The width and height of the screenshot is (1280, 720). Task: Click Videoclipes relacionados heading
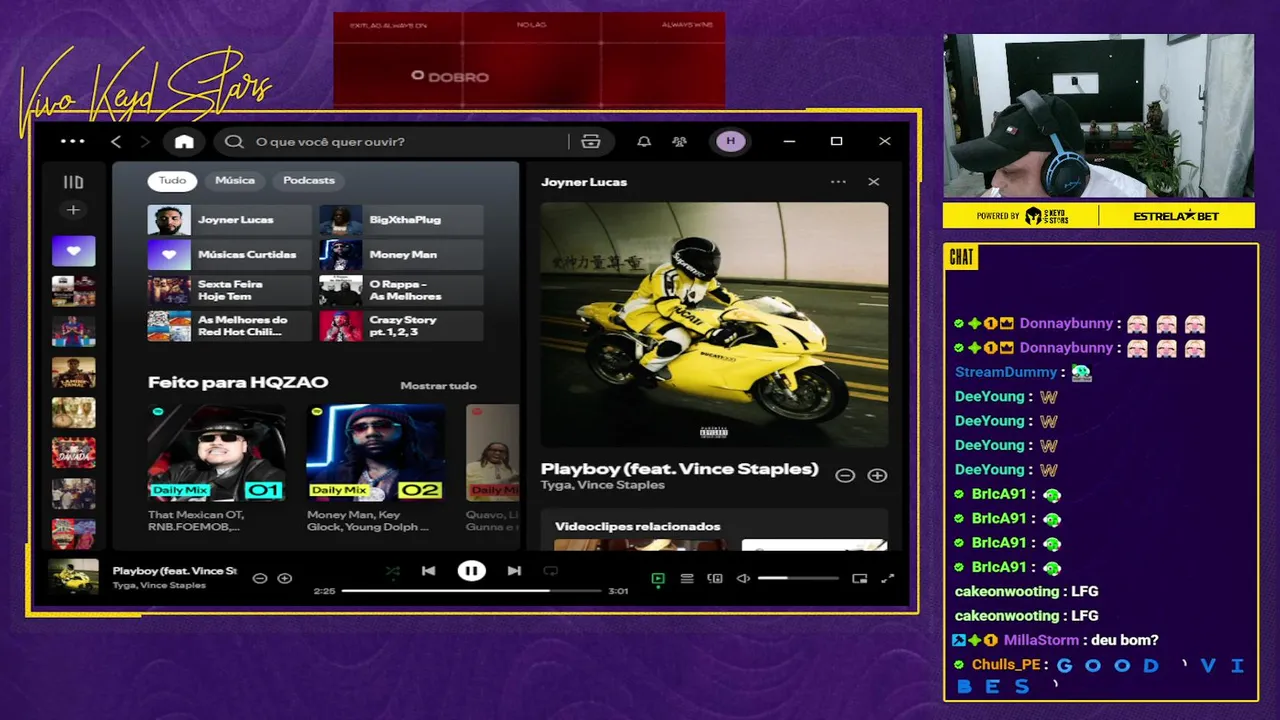638,526
